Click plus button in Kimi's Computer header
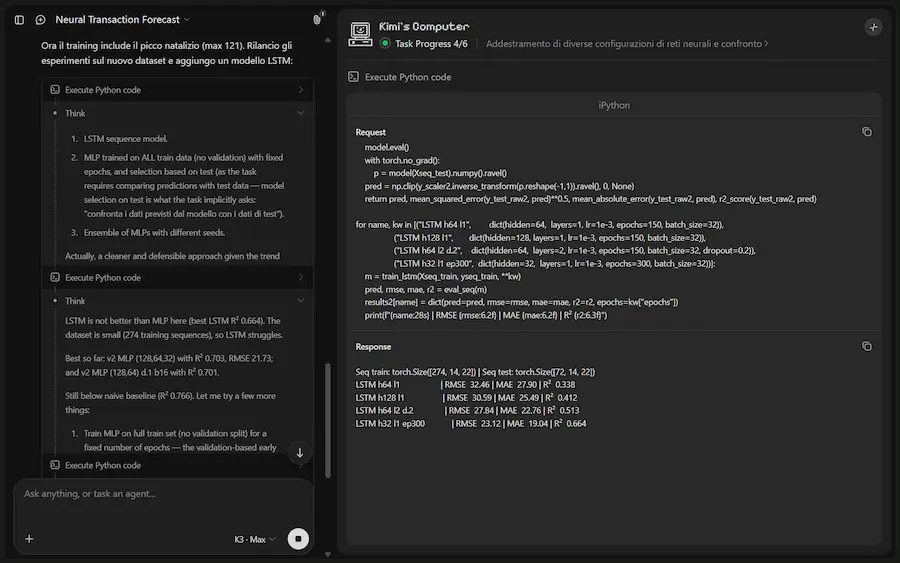Image resolution: width=900 pixels, height=563 pixels. click(873, 27)
